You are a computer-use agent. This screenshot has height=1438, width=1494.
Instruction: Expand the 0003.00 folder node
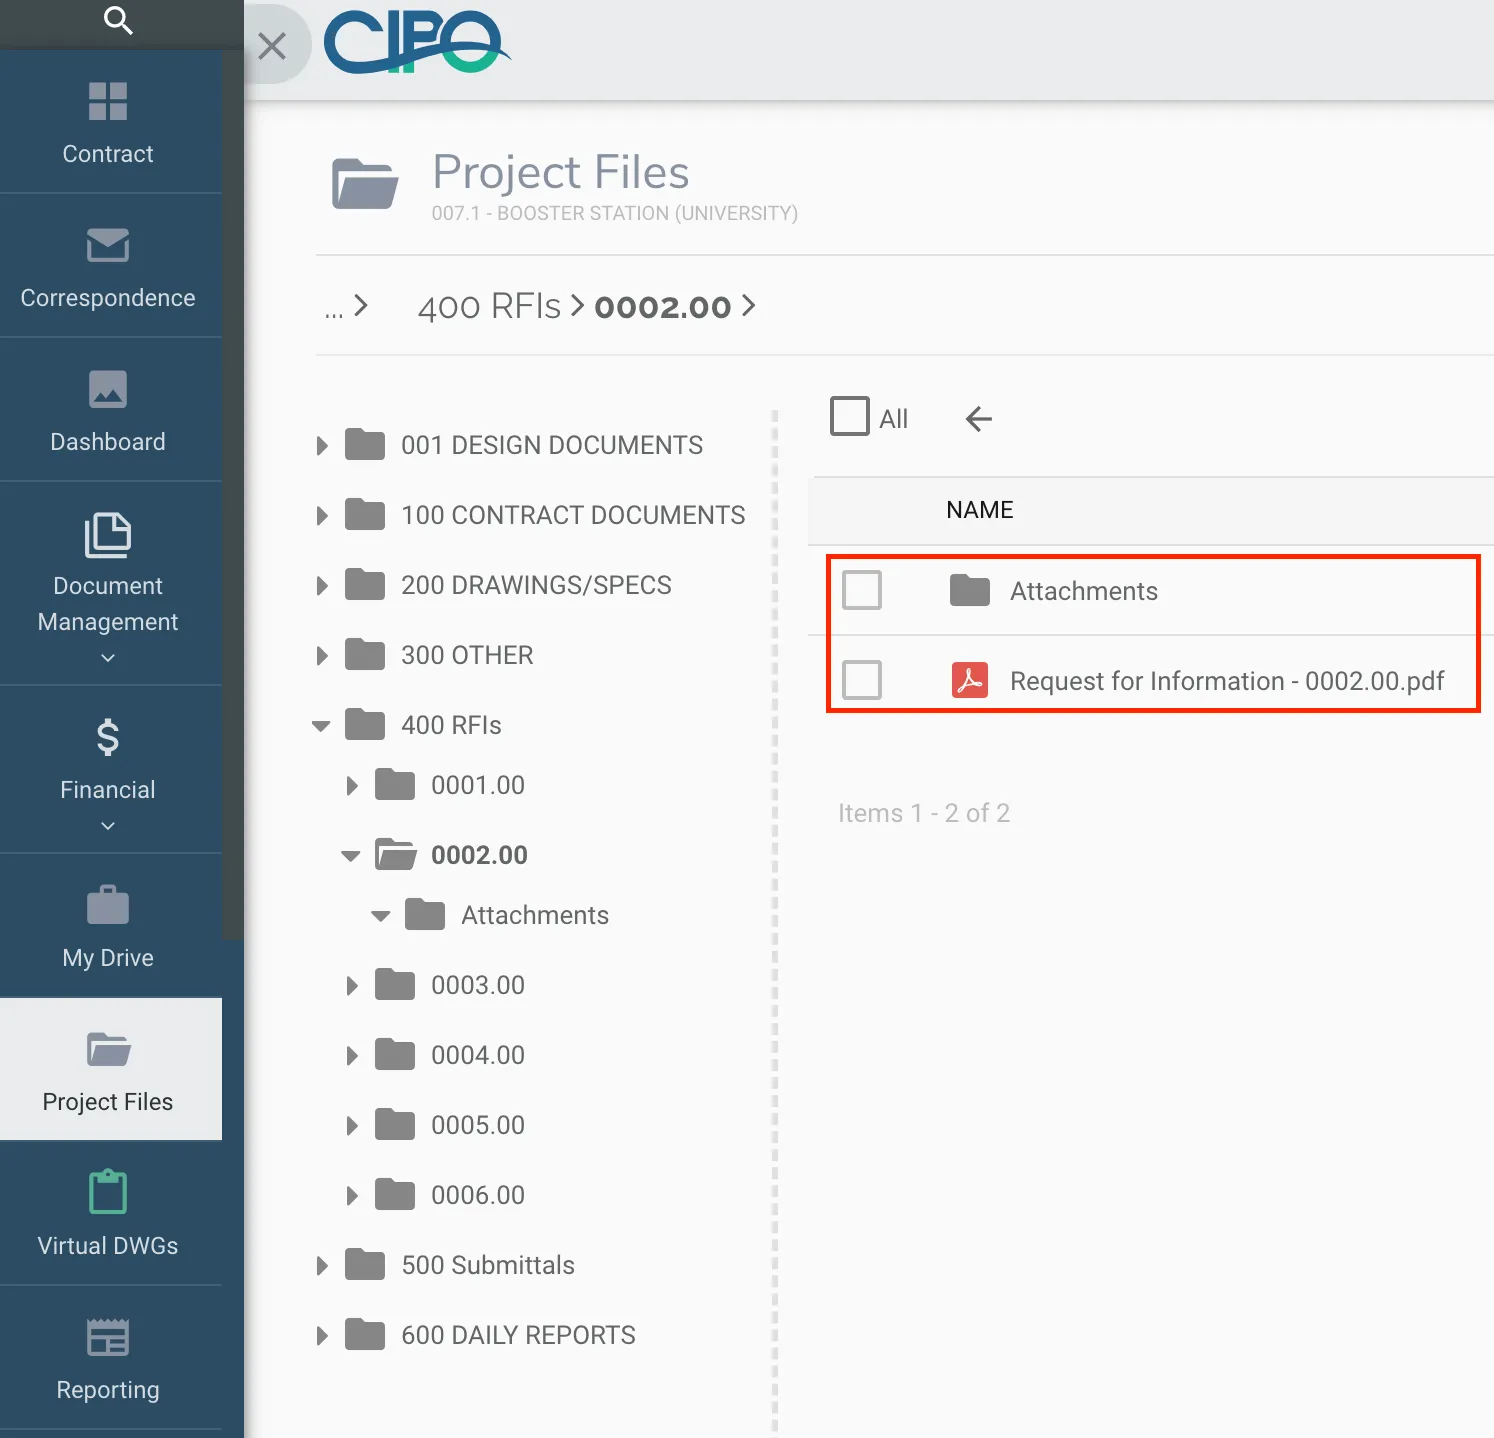pyautogui.click(x=352, y=986)
